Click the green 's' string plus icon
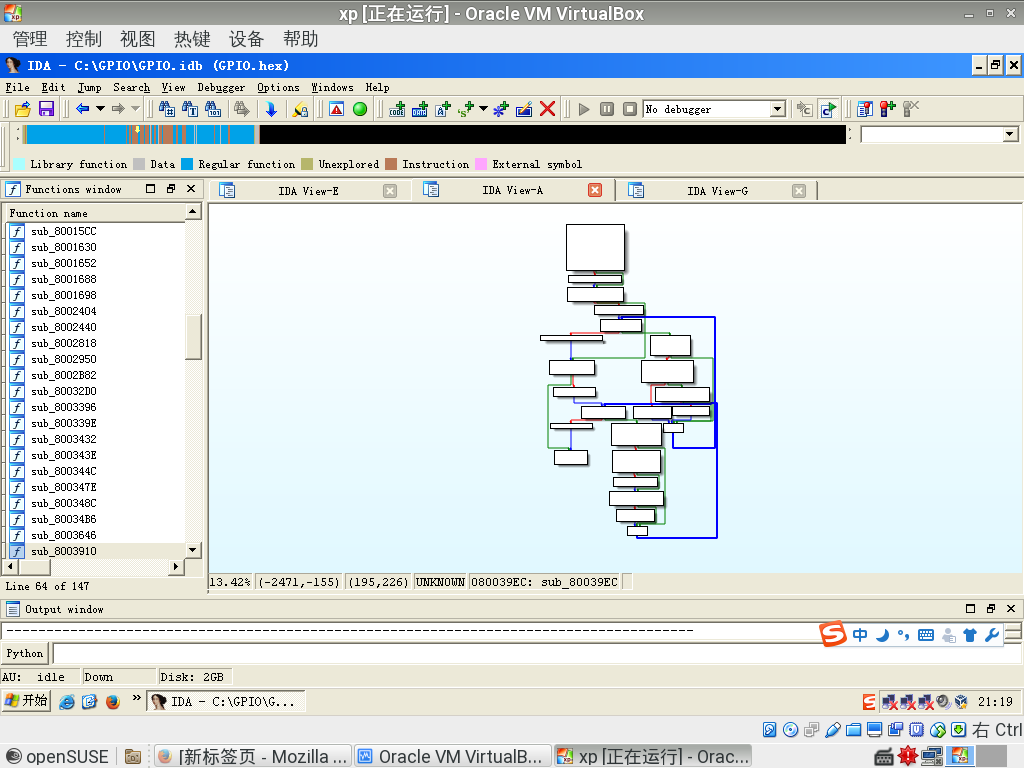The height and width of the screenshot is (768, 1024). [x=466, y=109]
